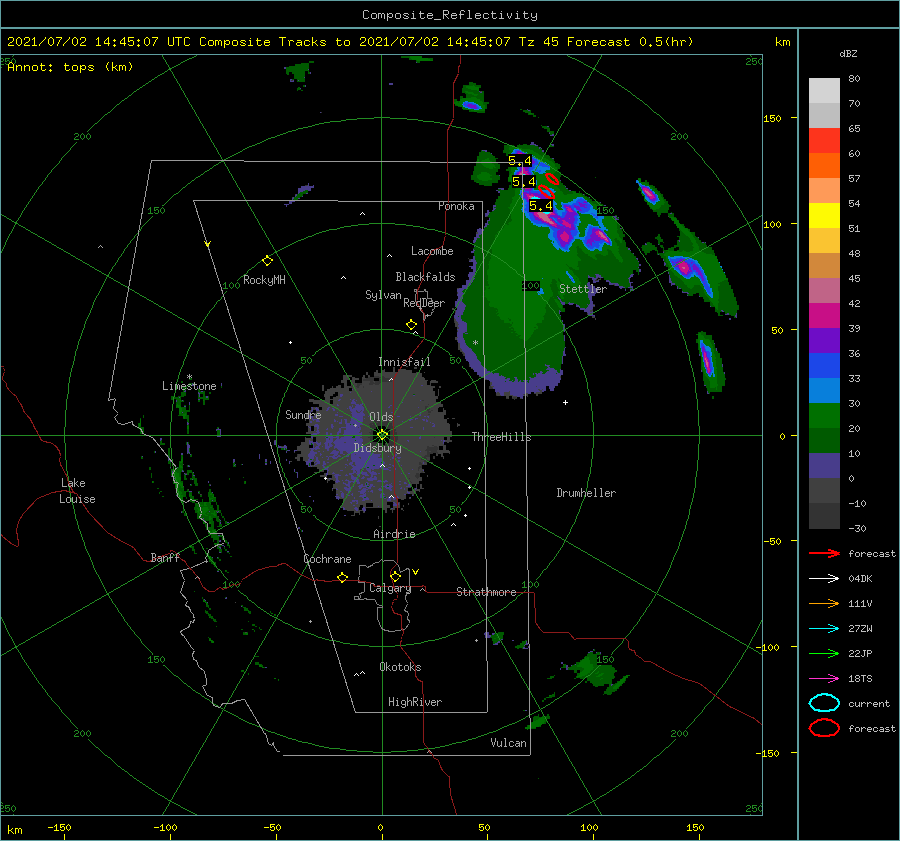Screen dimensions: 900x841
Task: Click the yellow diamond marker below Cochrane
Action: [343, 577]
